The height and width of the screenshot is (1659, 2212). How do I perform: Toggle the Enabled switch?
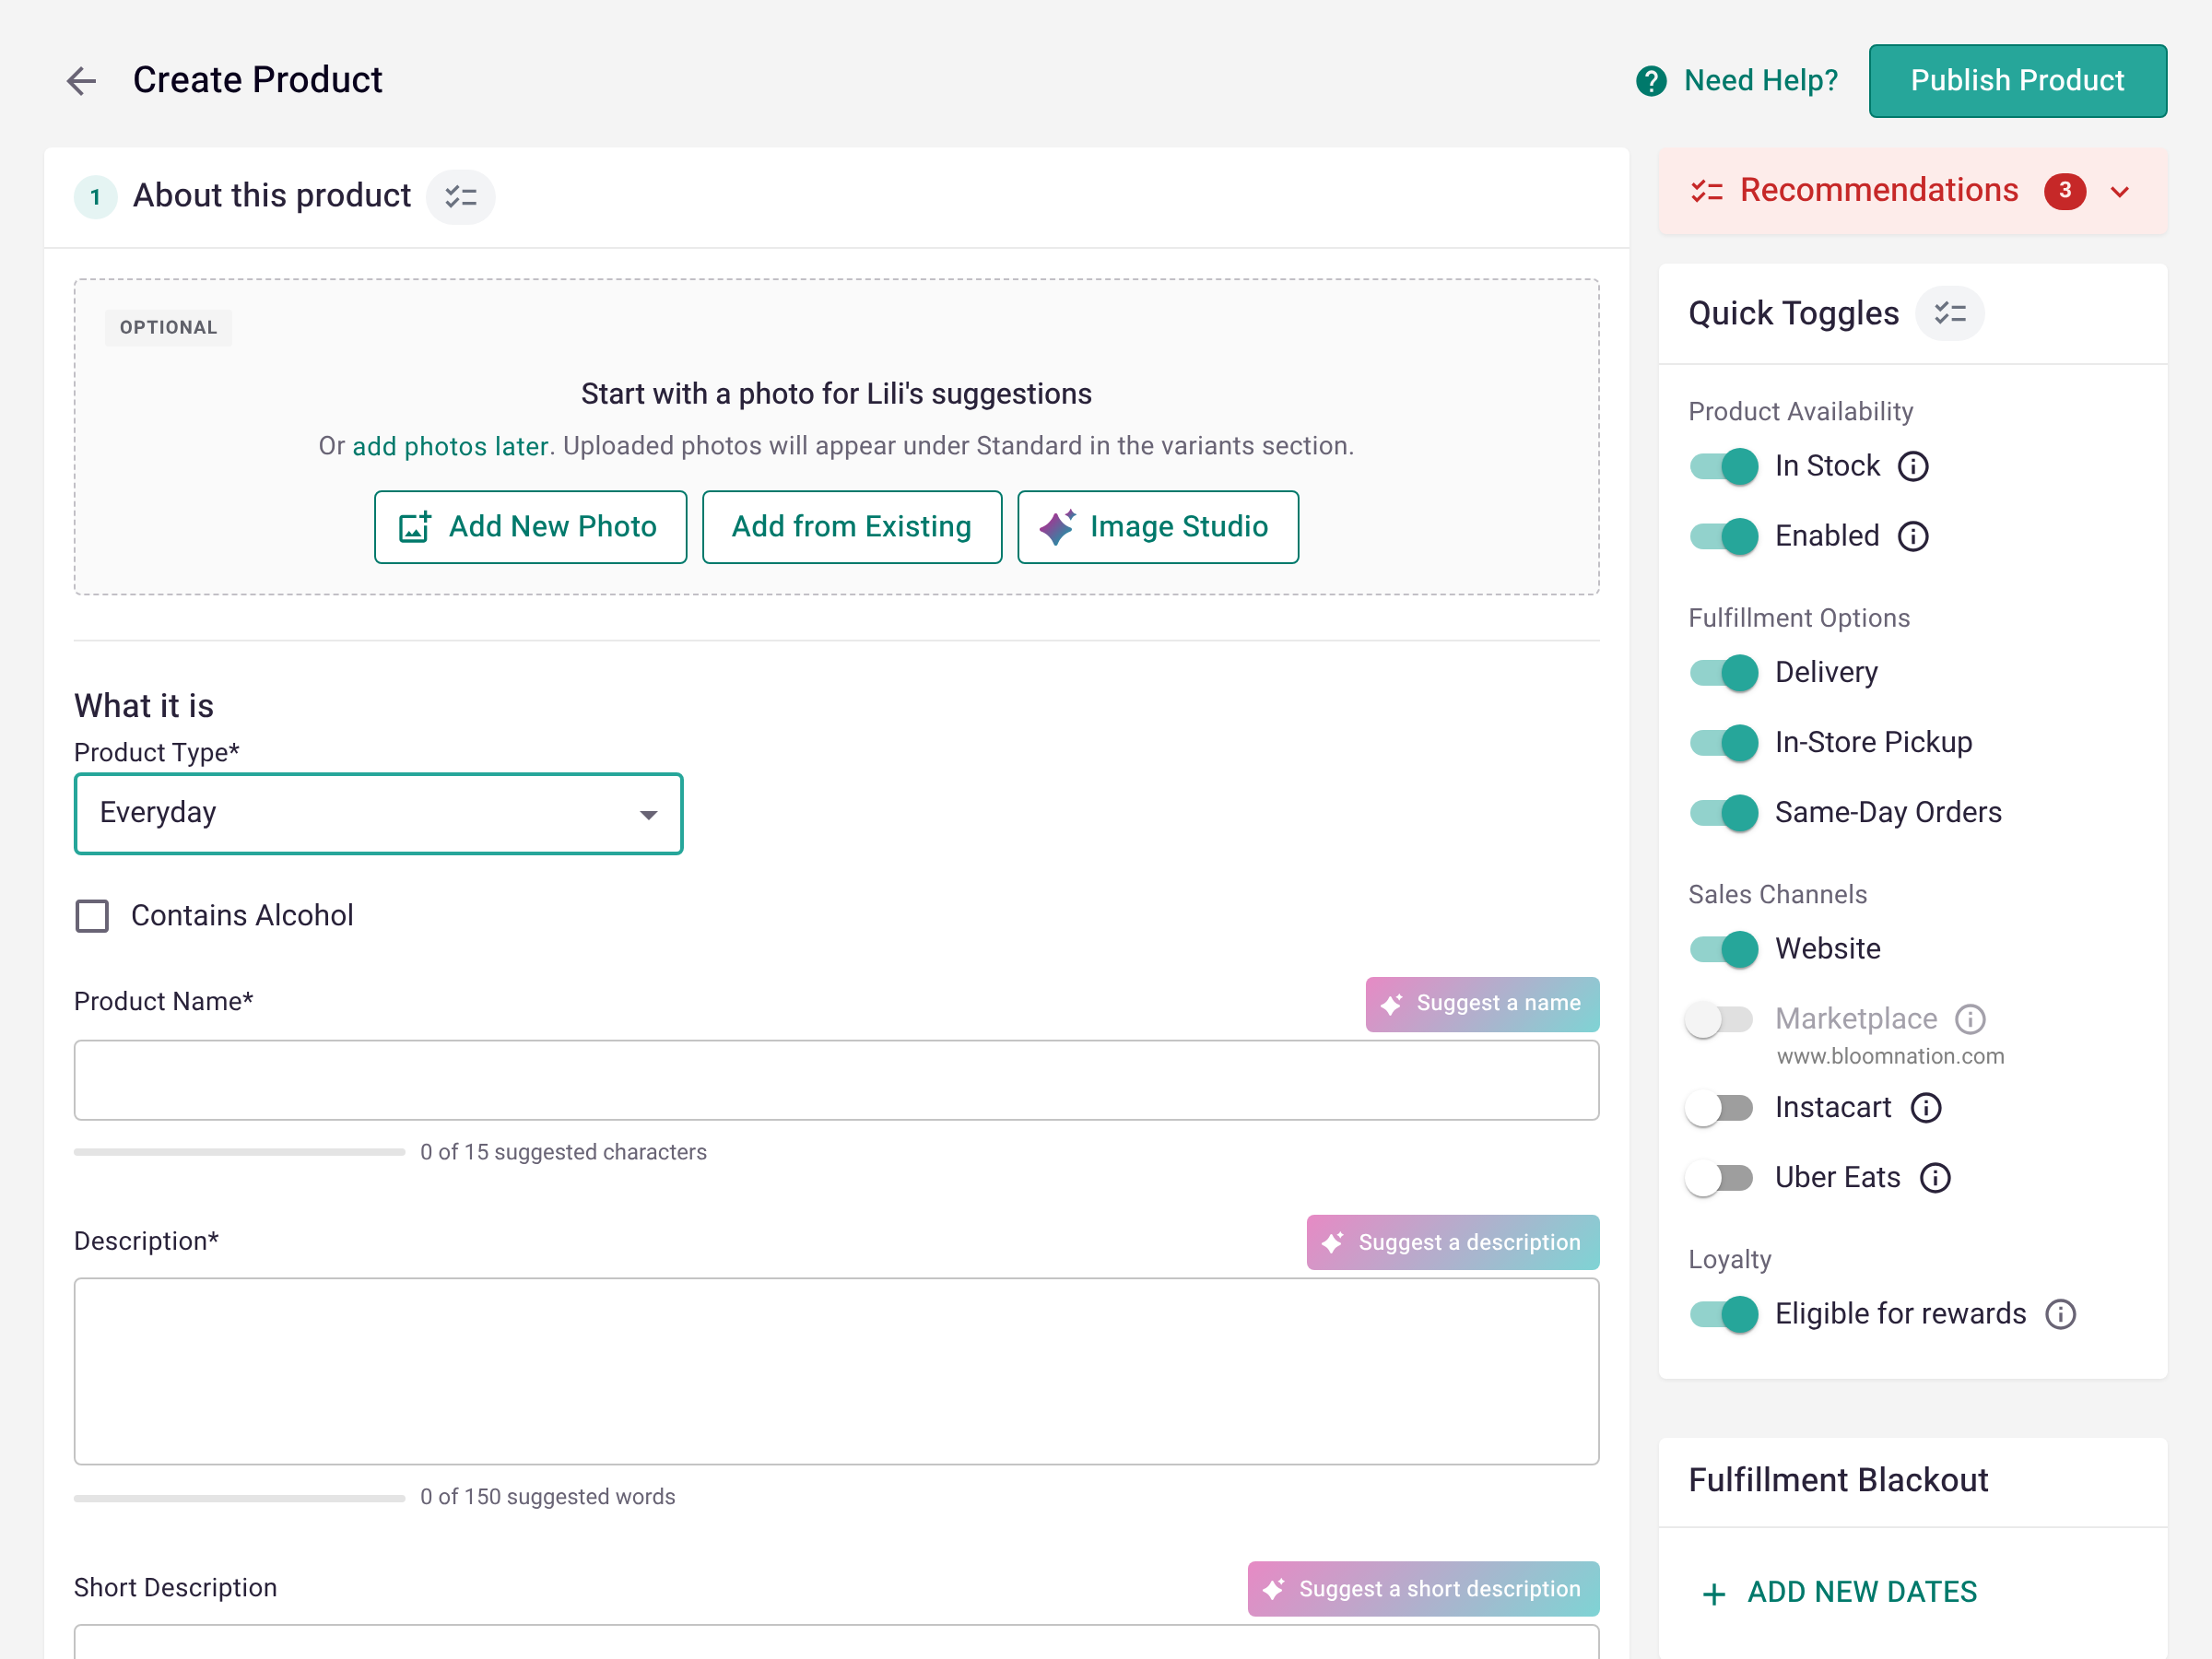click(1724, 537)
